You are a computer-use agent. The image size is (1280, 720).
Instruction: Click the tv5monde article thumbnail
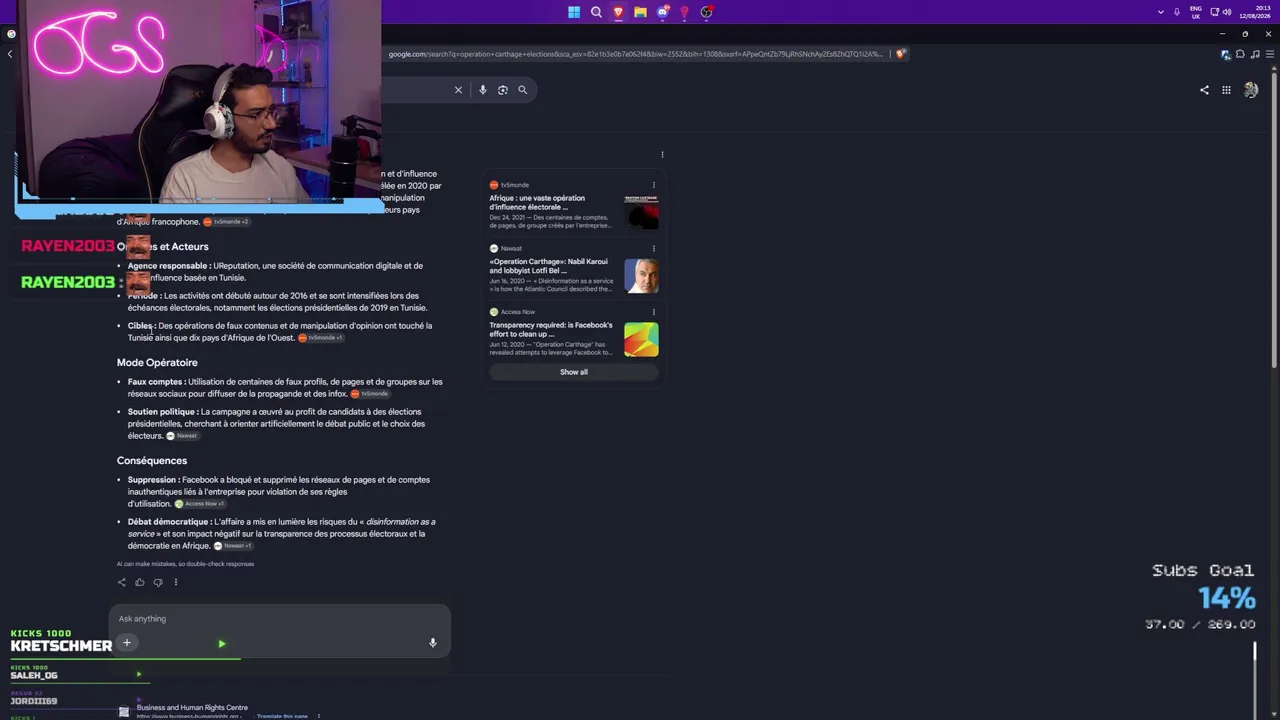tap(641, 212)
